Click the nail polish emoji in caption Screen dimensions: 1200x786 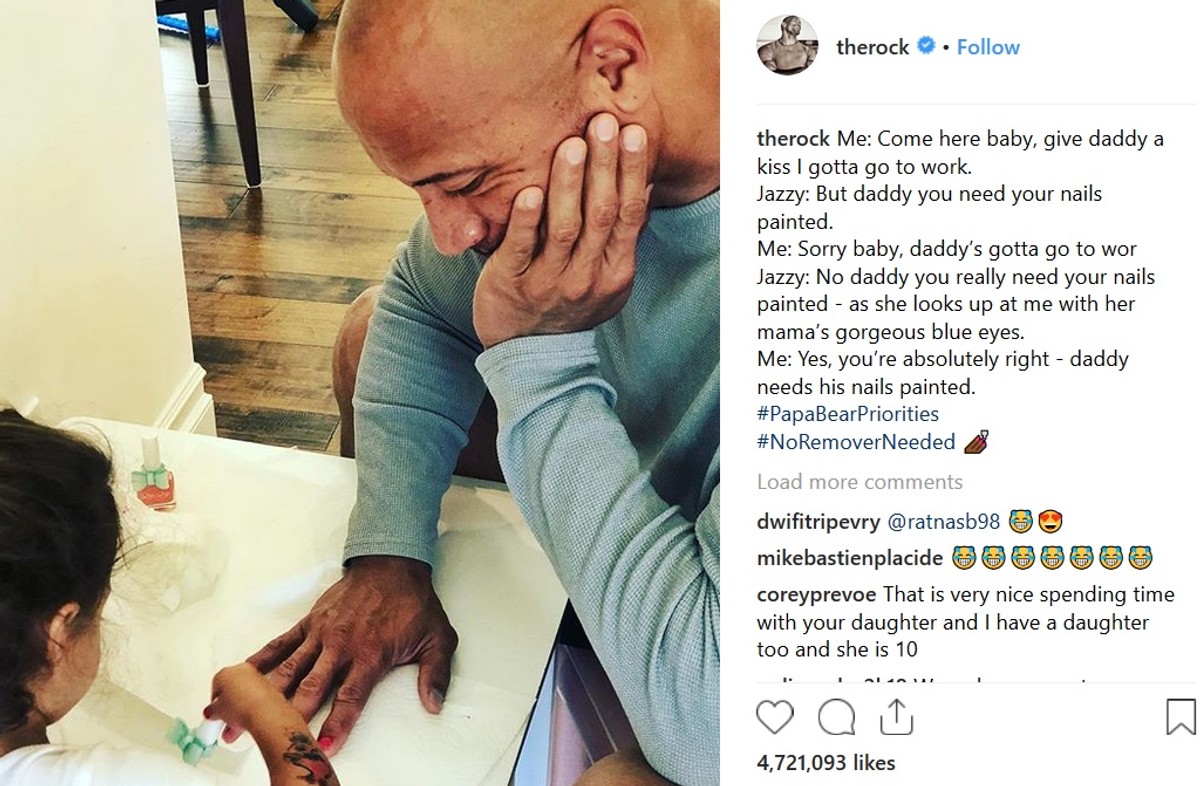(977, 441)
